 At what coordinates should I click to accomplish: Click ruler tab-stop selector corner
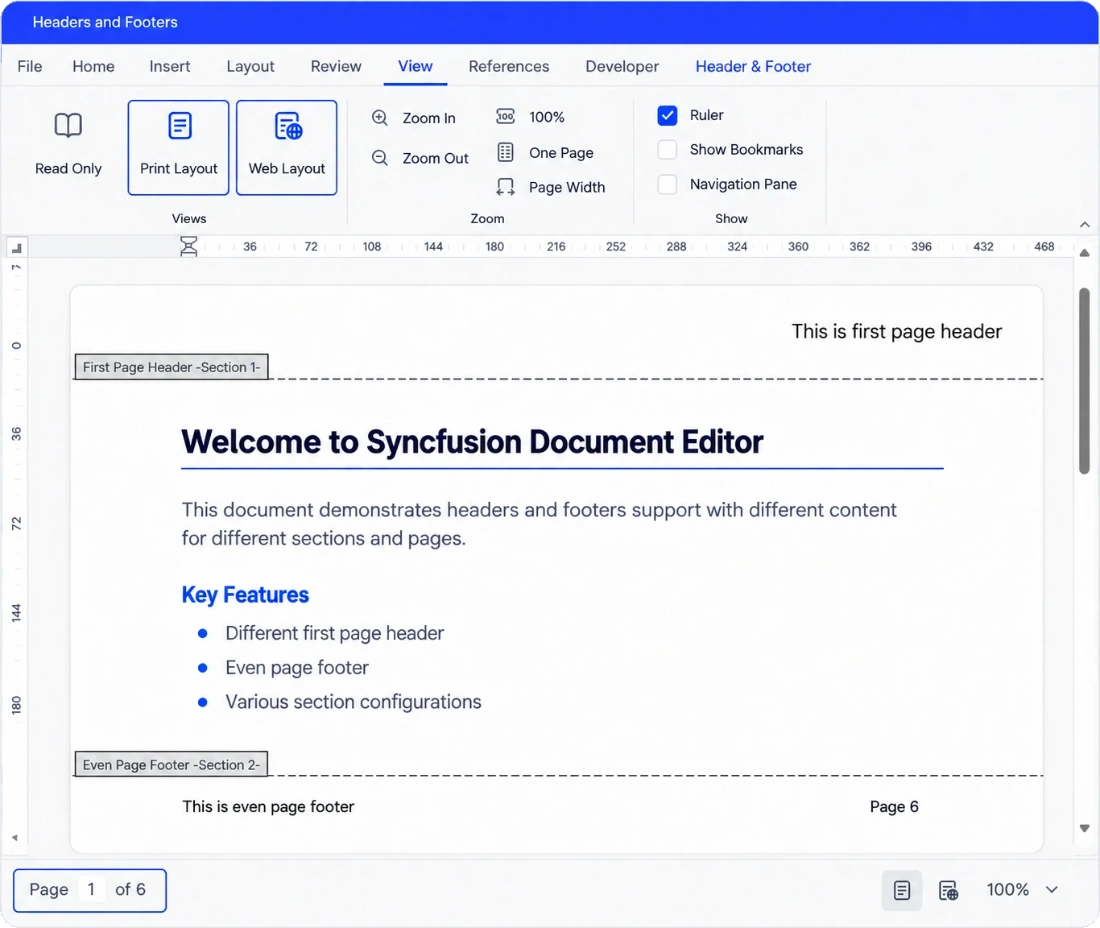click(16, 247)
